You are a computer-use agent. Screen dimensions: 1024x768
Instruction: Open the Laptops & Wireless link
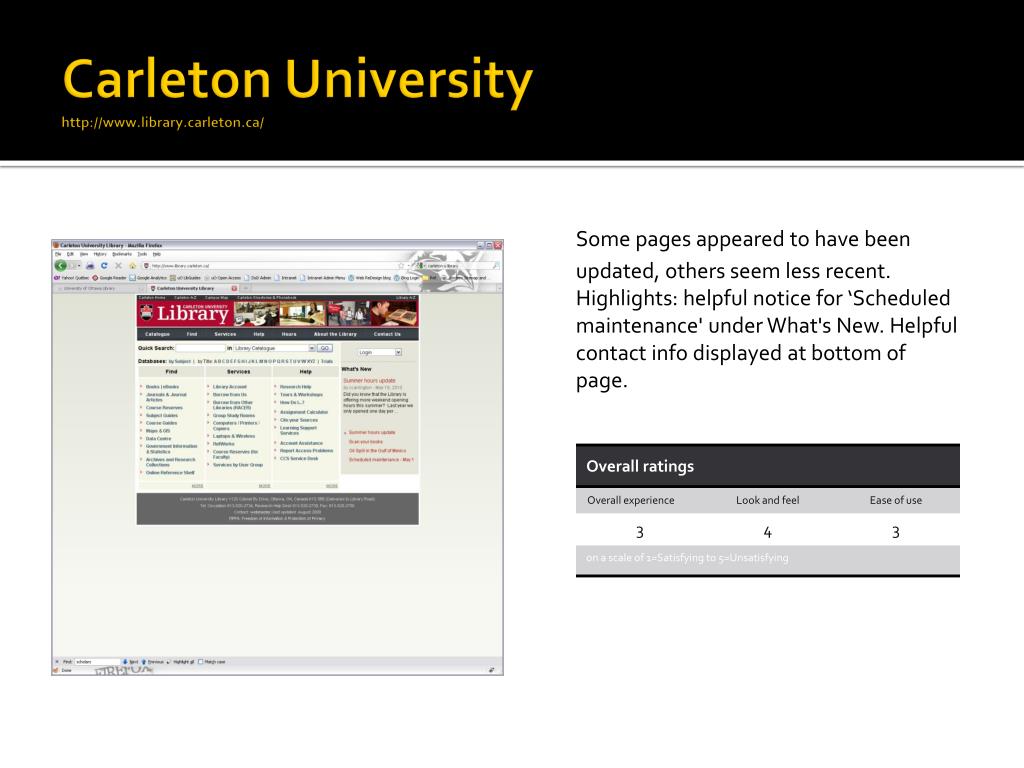pos(234,436)
